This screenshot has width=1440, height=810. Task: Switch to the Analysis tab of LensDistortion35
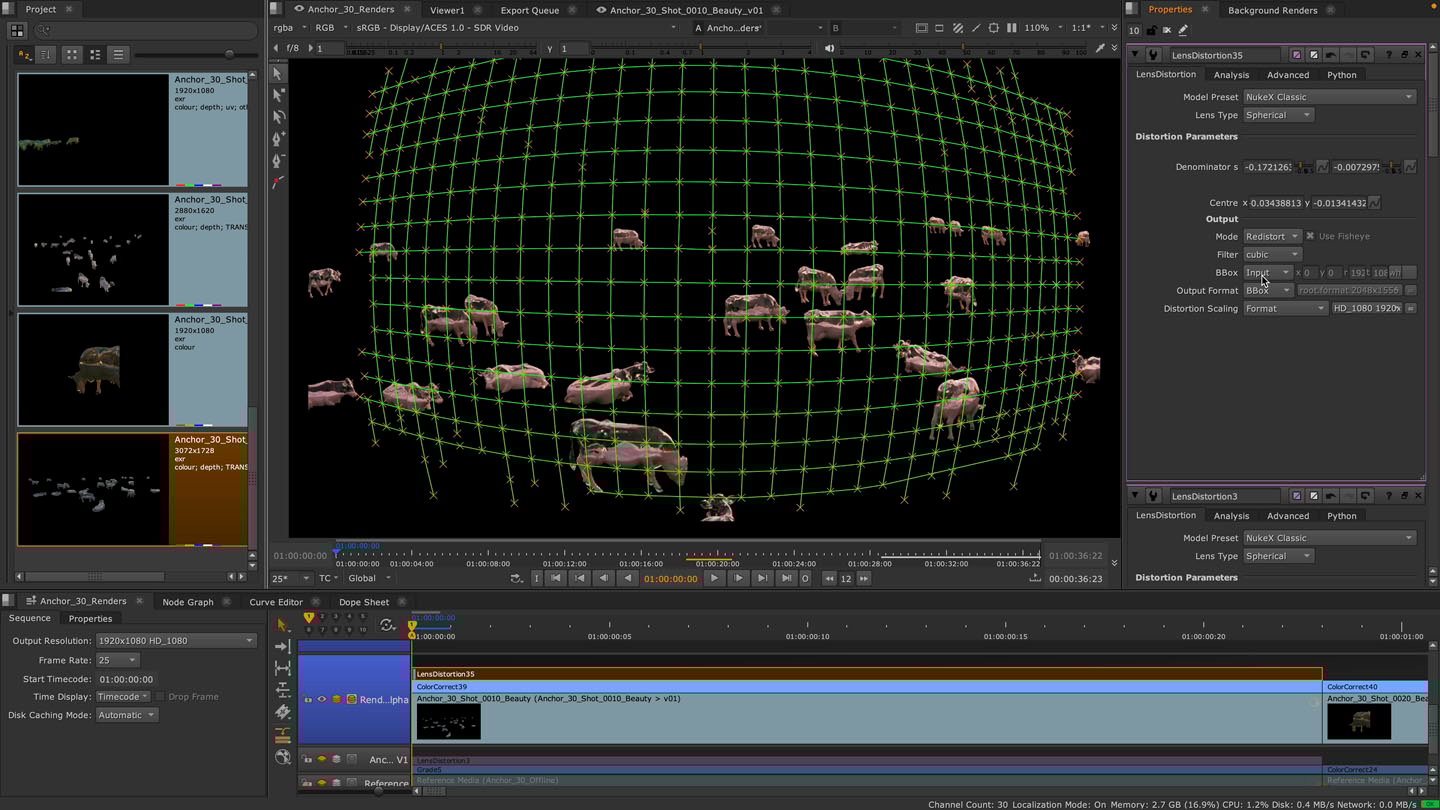pyautogui.click(x=1231, y=74)
